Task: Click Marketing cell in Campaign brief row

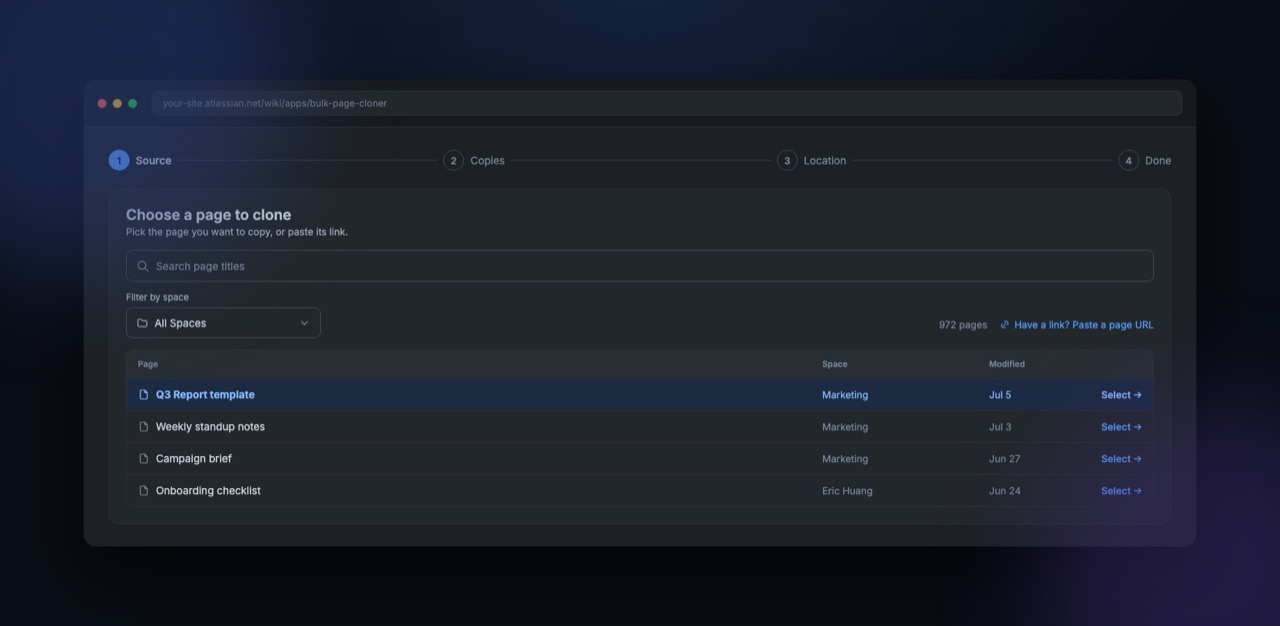Action: 845,459
